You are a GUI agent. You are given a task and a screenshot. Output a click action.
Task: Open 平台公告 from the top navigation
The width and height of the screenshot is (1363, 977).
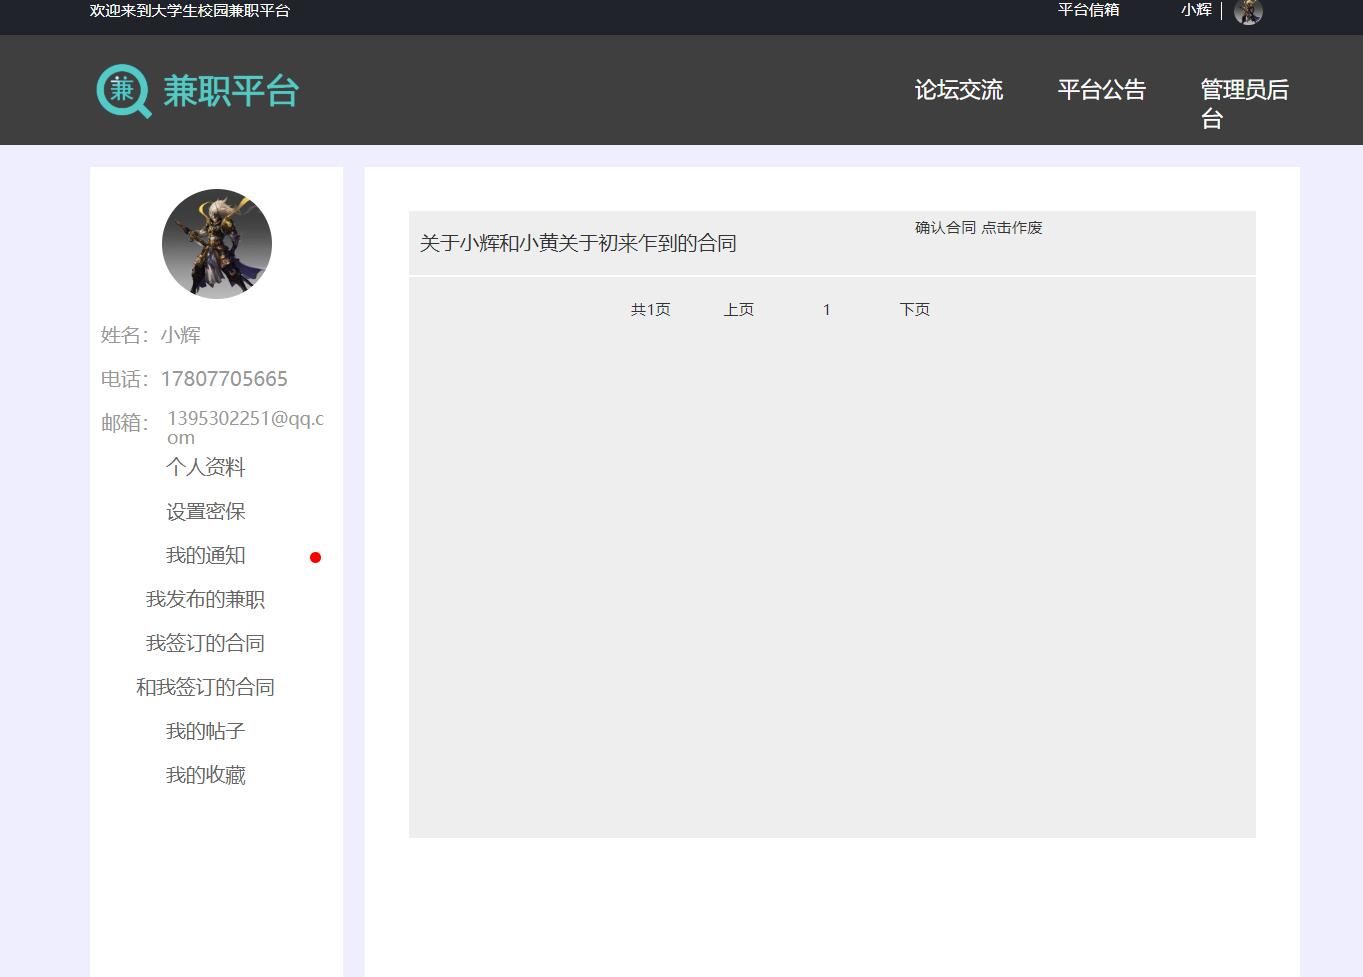point(1102,90)
